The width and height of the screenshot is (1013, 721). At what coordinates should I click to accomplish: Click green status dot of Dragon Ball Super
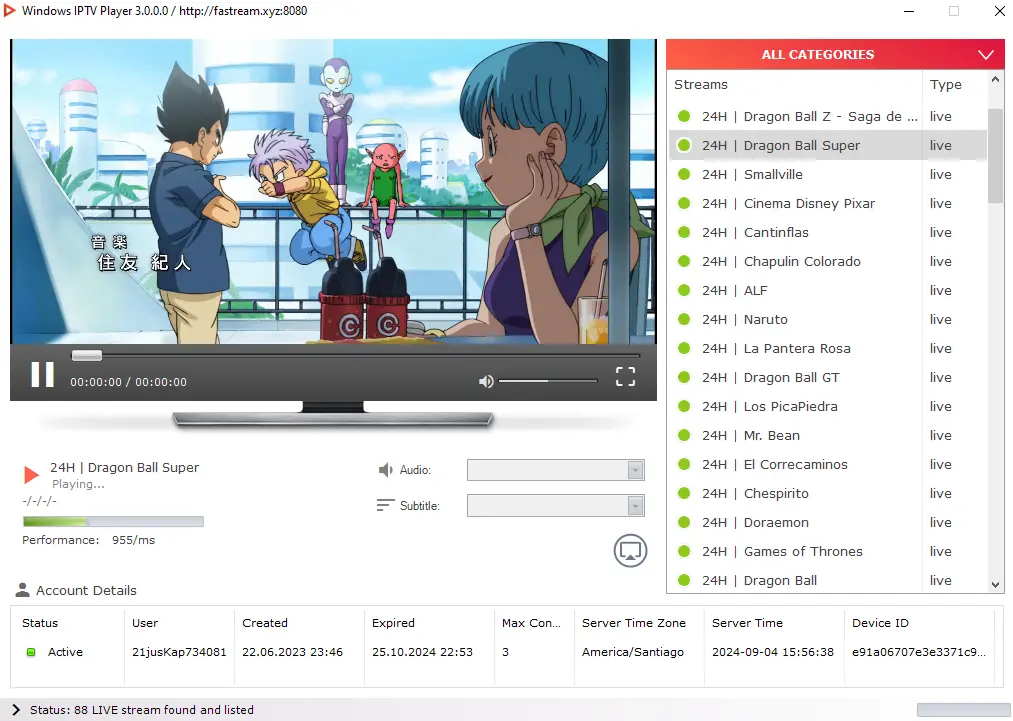tap(684, 145)
